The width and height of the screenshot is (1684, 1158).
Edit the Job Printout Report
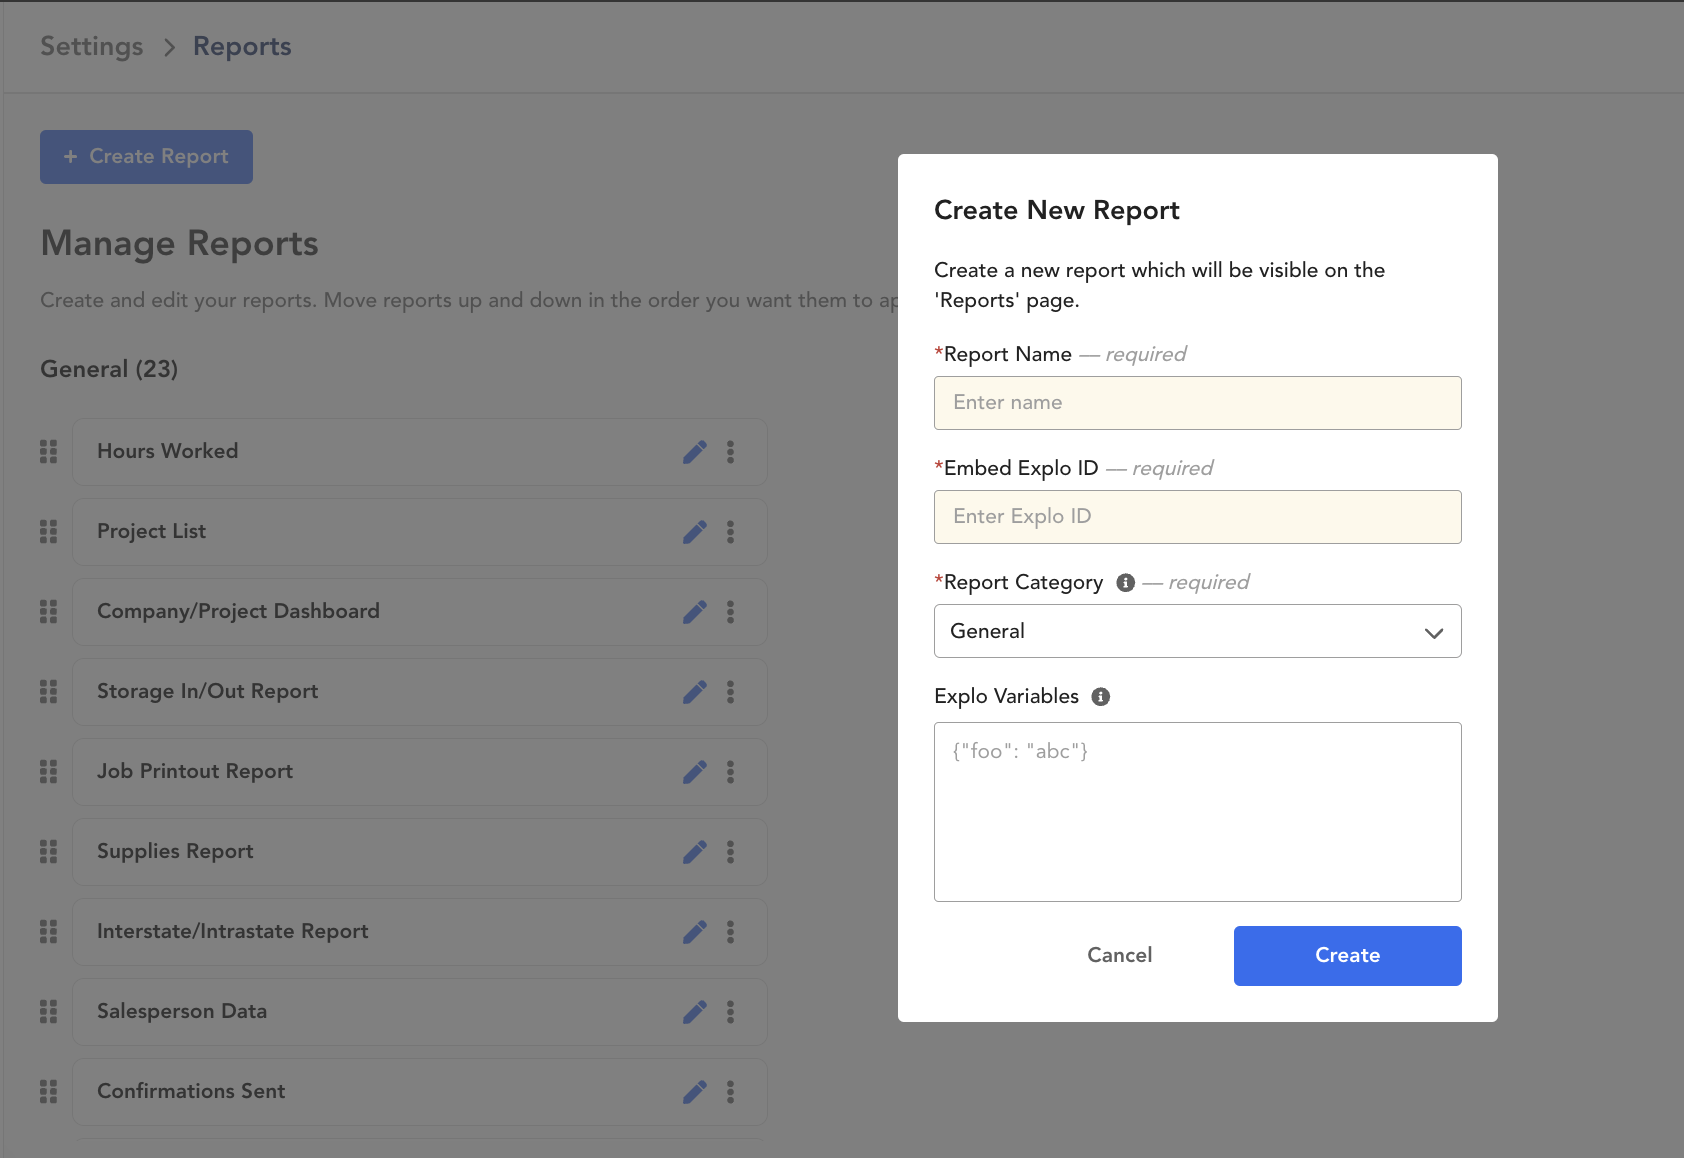[695, 772]
